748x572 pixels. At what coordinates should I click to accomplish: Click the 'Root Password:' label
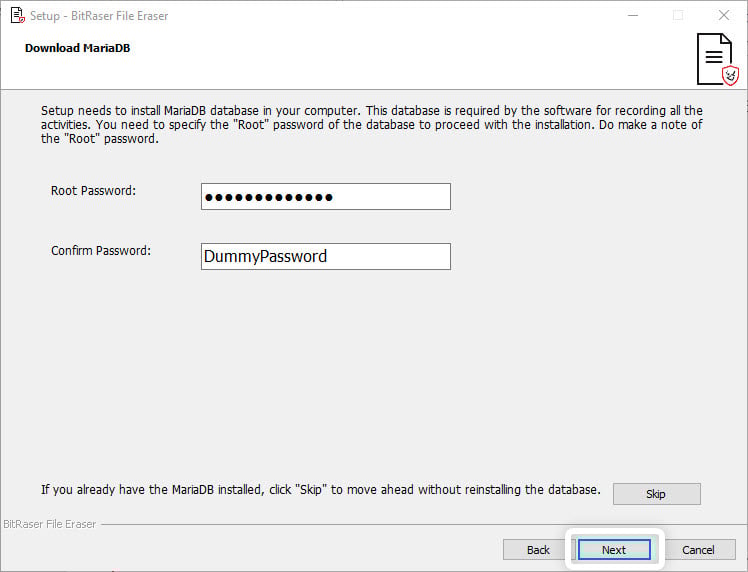pyautogui.click(x=94, y=190)
